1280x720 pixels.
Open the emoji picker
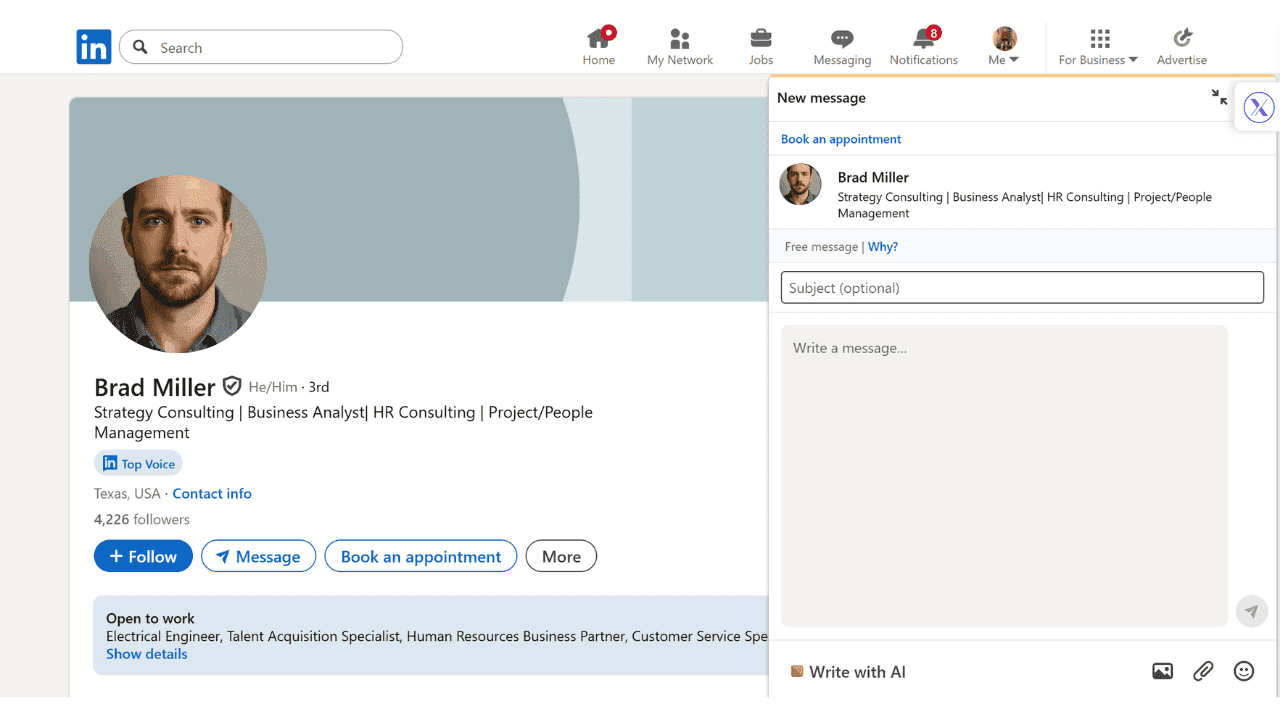[1244, 672]
